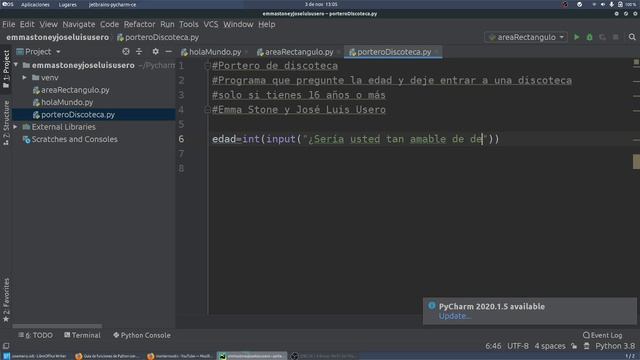Image resolution: width=640 pixels, height=360 pixels.
Task: Run the areaRectangulo configuration
Action: click(576, 37)
